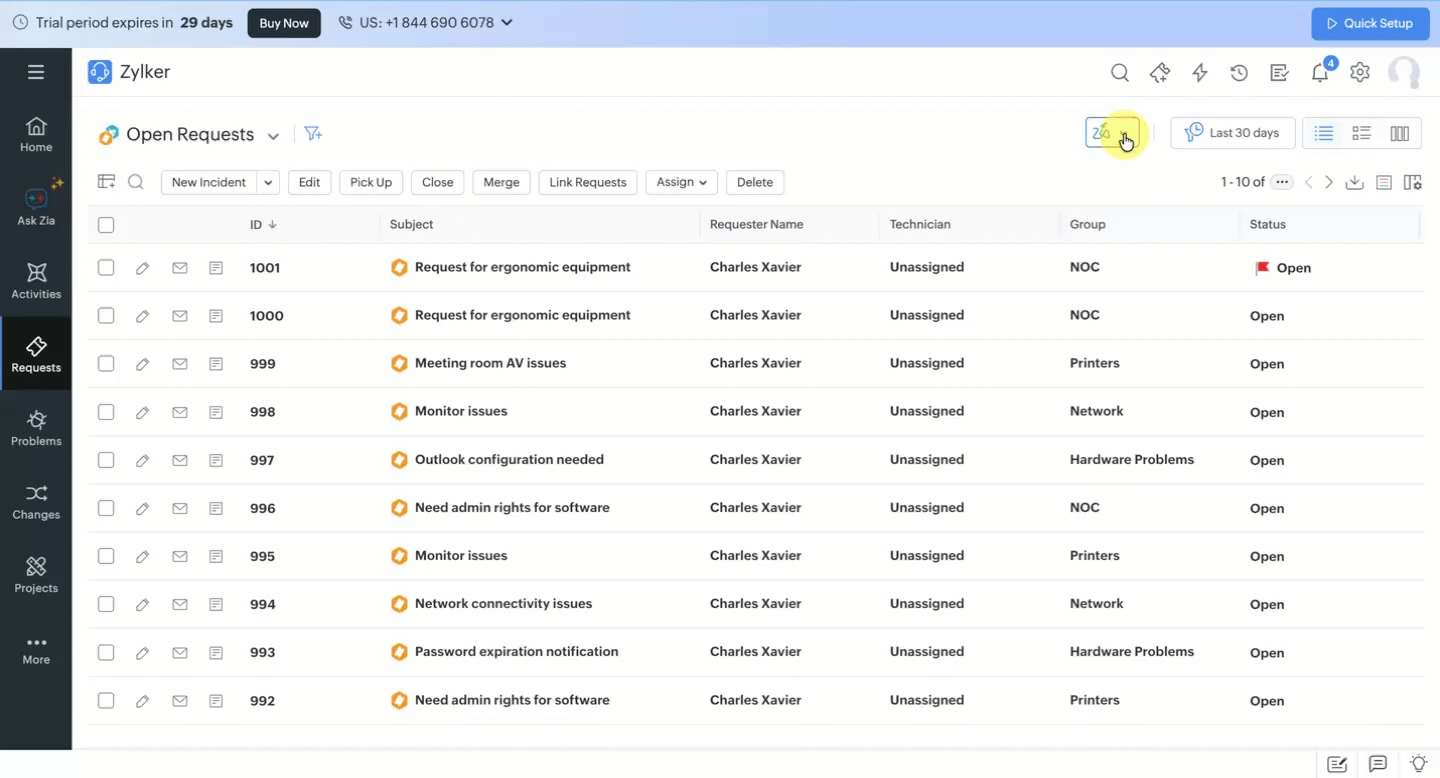Viewport: 1440px width, 778px height.
Task: Click the recent history clock icon
Action: [x=1239, y=72]
